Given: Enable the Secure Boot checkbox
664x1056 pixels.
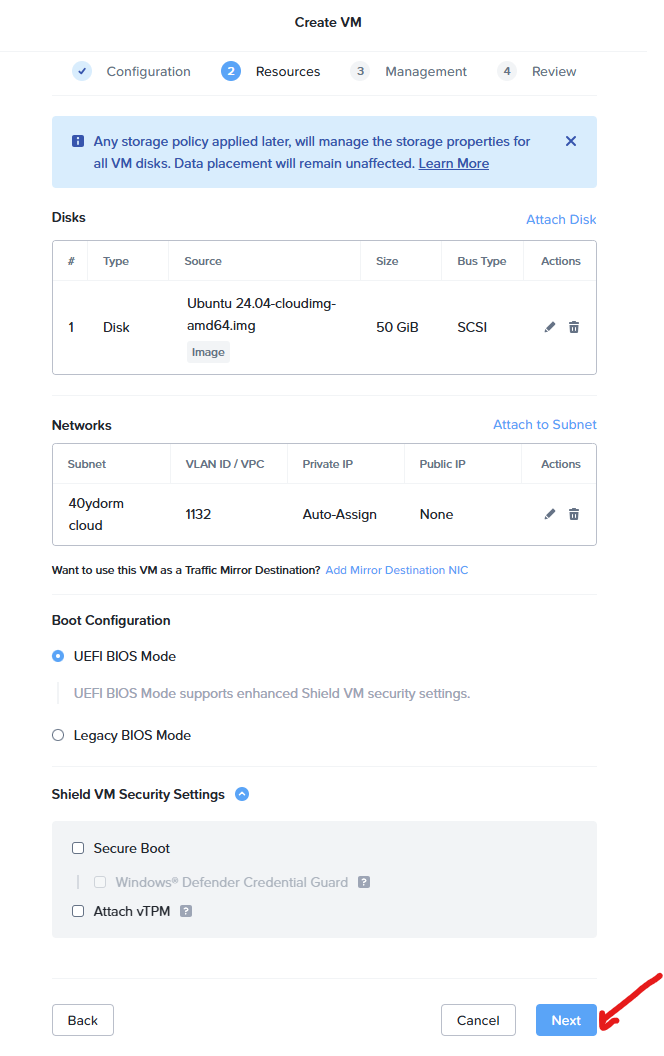Looking at the screenshot, I should coord(78,848).
